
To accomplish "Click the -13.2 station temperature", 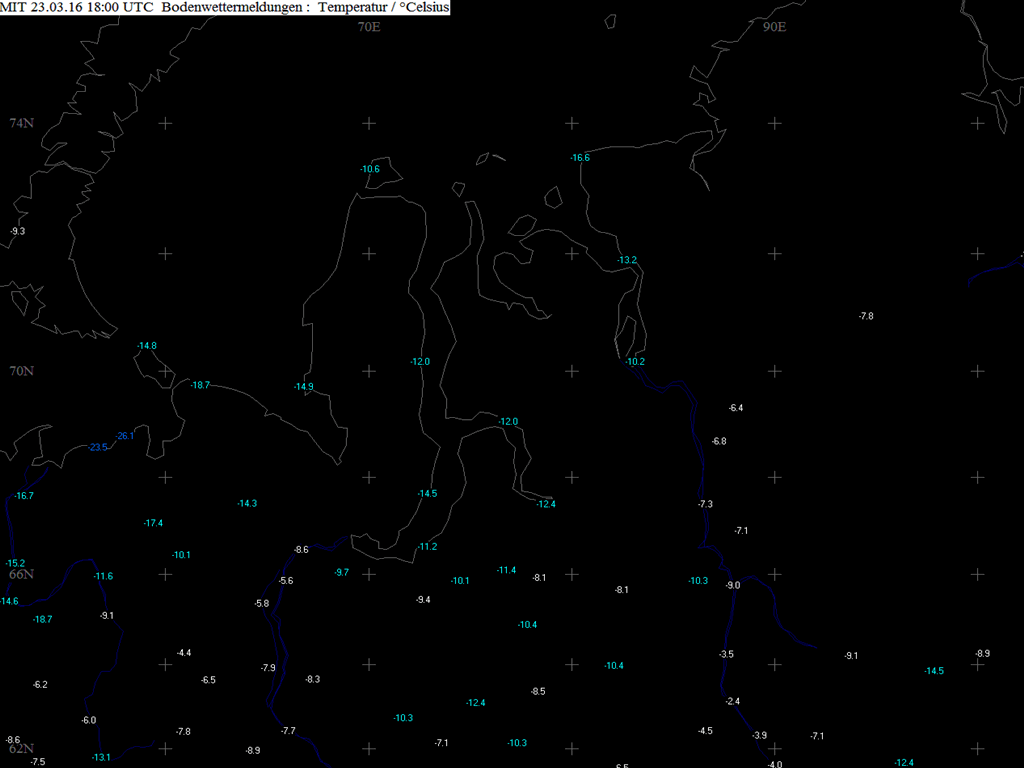I will 627,260.
